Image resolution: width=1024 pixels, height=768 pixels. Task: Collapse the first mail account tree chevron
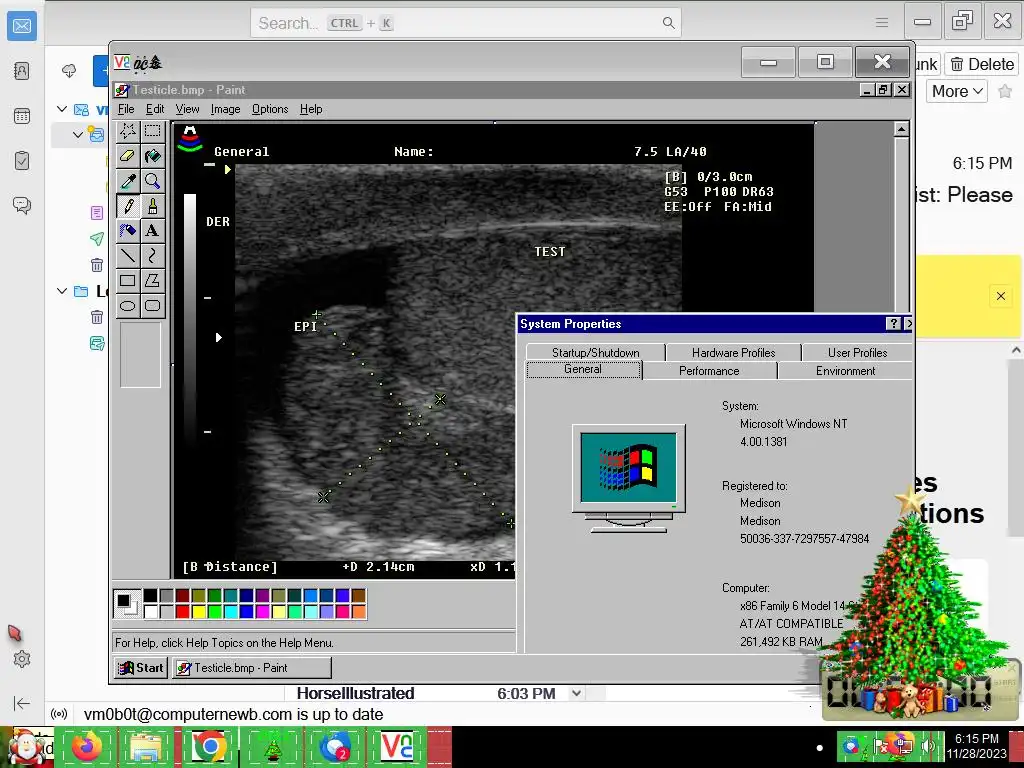click(62, 109)
